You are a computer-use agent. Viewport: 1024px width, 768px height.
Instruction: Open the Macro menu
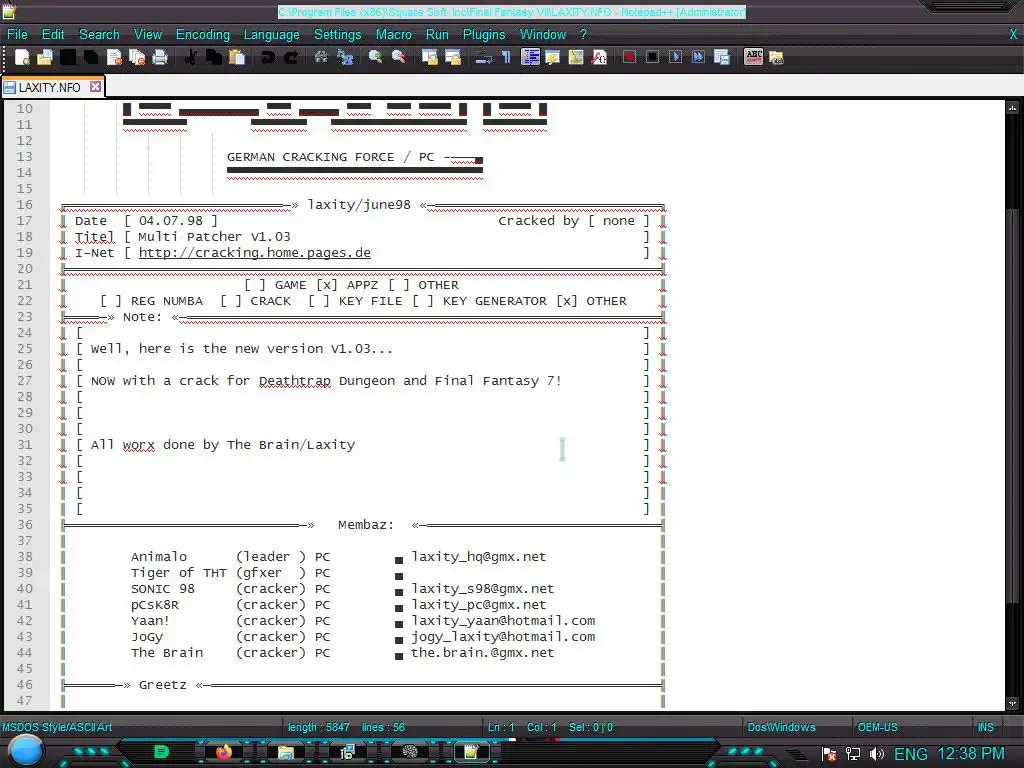pos(393,35)
